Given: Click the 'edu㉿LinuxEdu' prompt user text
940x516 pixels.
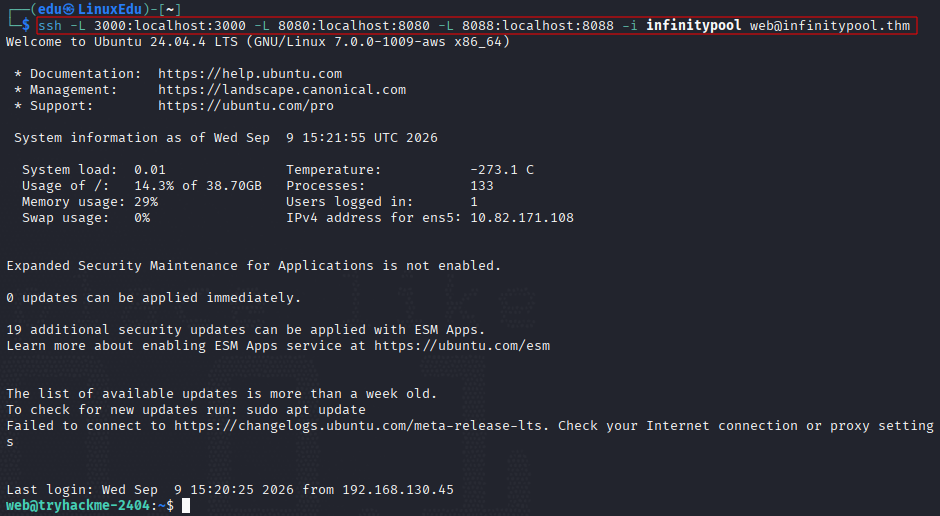Looking at the screenshot, I should tap(89, 9).
